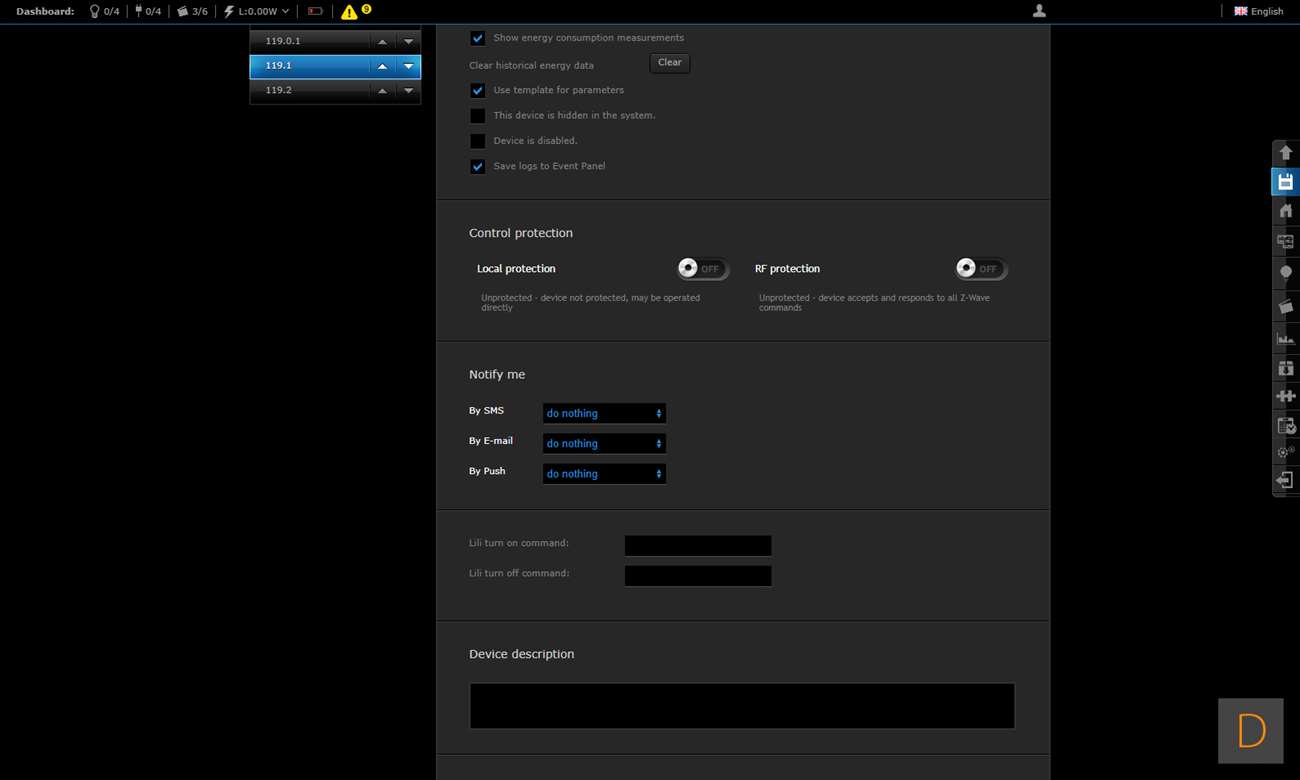The height and width of the screenshot is (780, 1300).
Task: Select device 119.0.1 in the list
Action: click(308, 41)
